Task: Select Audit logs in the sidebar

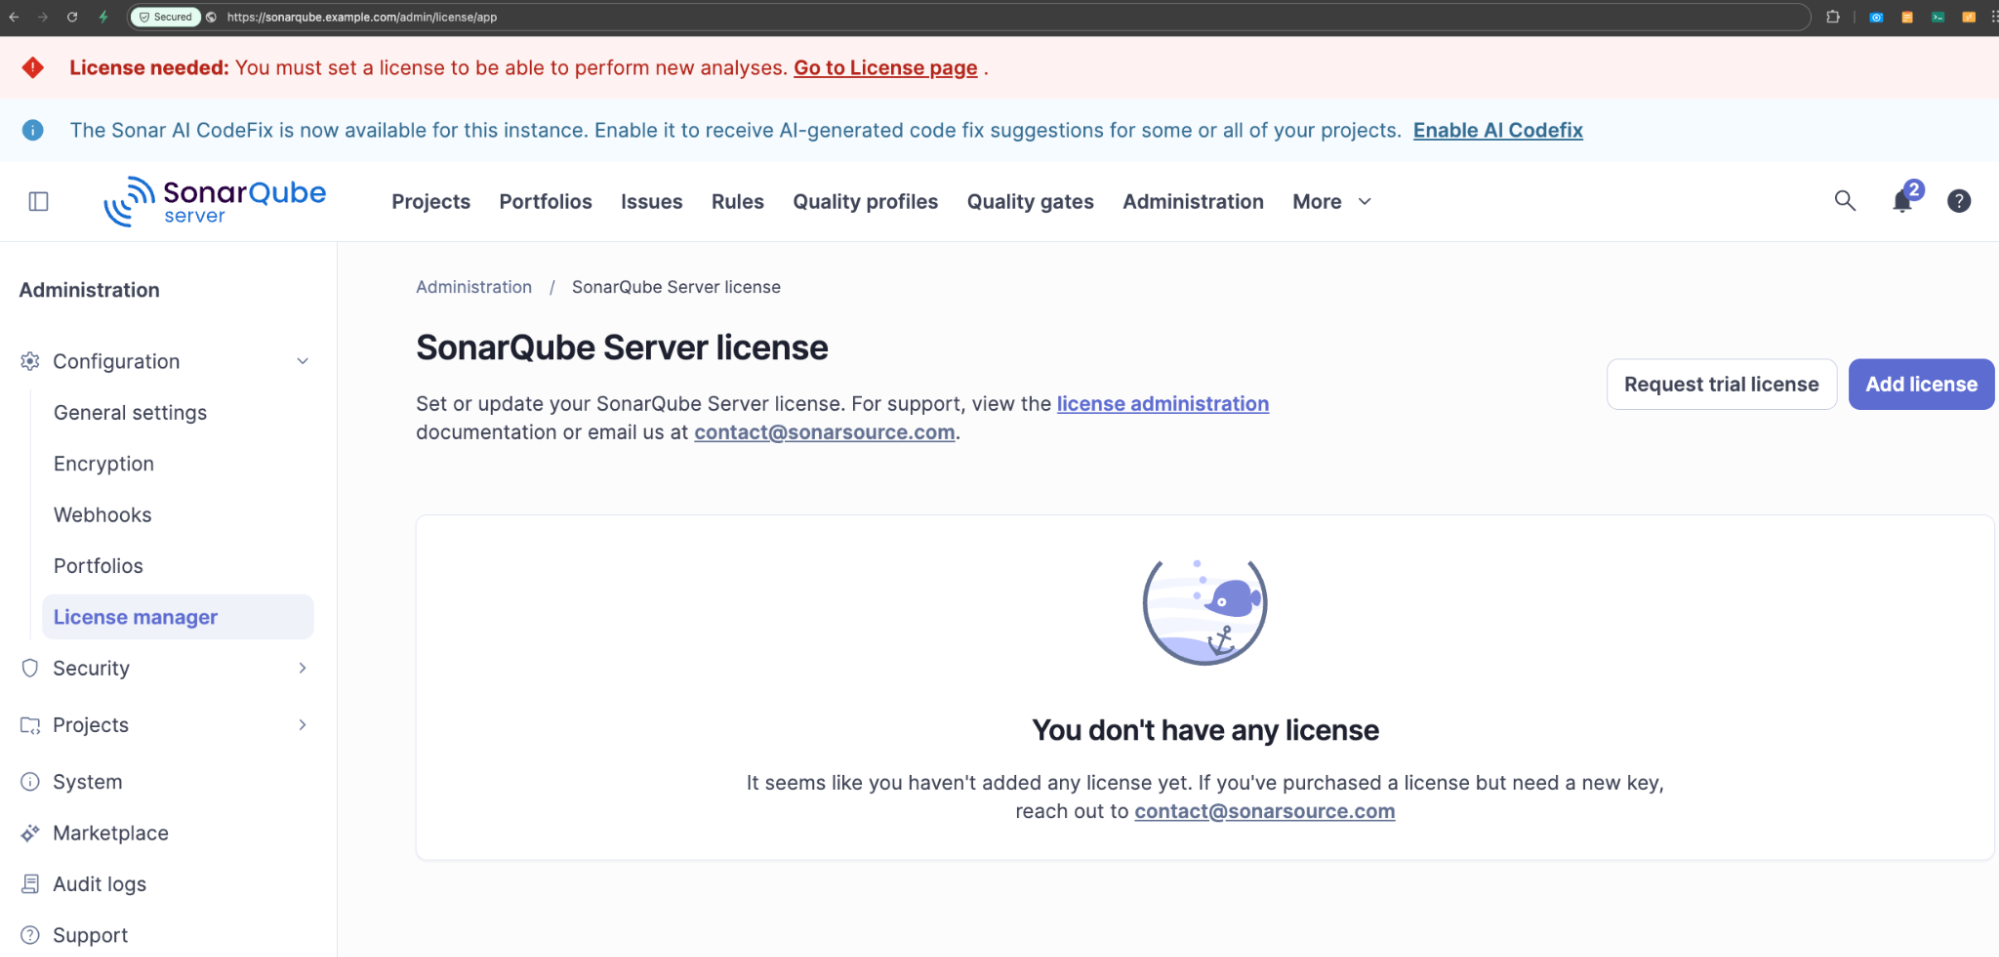Action: pyautogui.click(x=99, y=884)
